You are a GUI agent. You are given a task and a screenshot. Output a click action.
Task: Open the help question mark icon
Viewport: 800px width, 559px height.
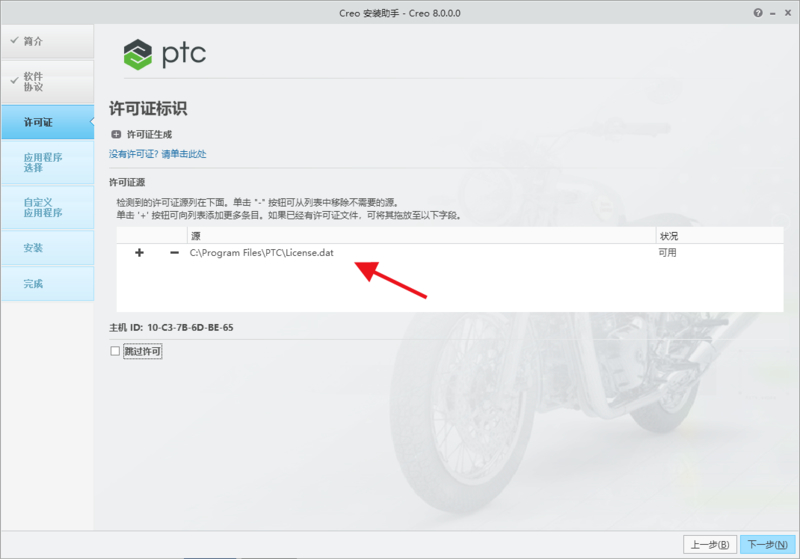click(758, 13)
